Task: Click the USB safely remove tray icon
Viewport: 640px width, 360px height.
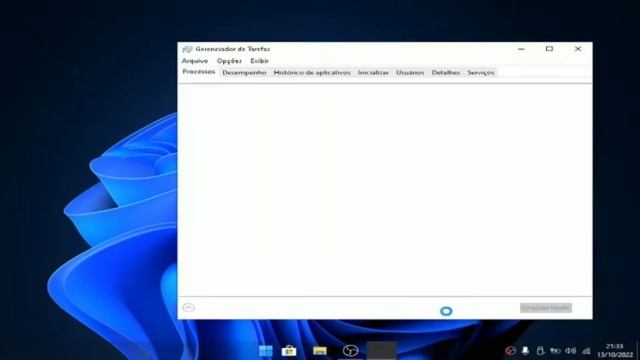Action: pos(540,351)
